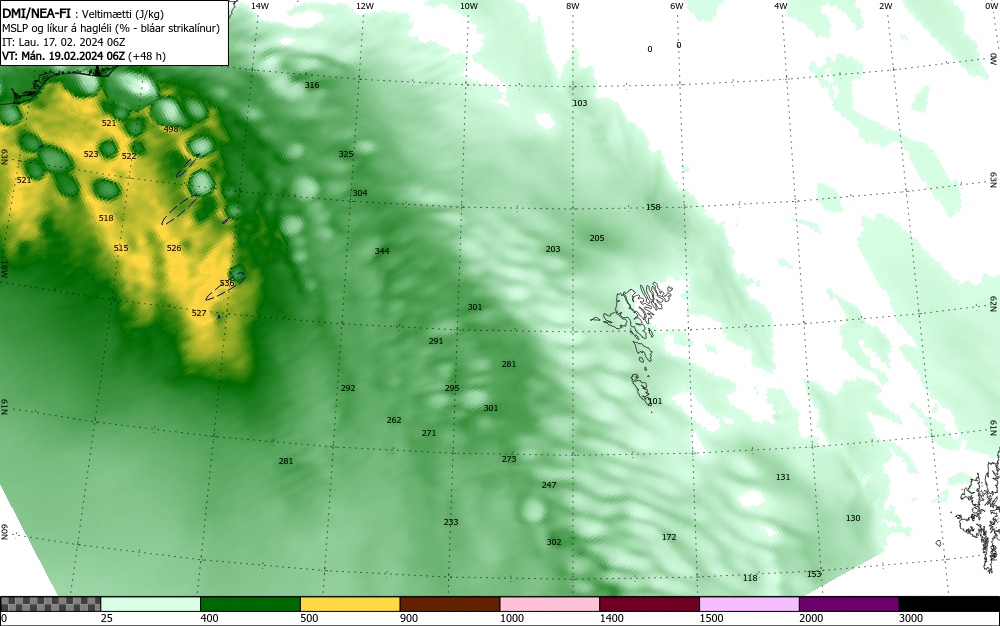
Task: Select the 153 value on the map
Action: (x=814, y=574)
